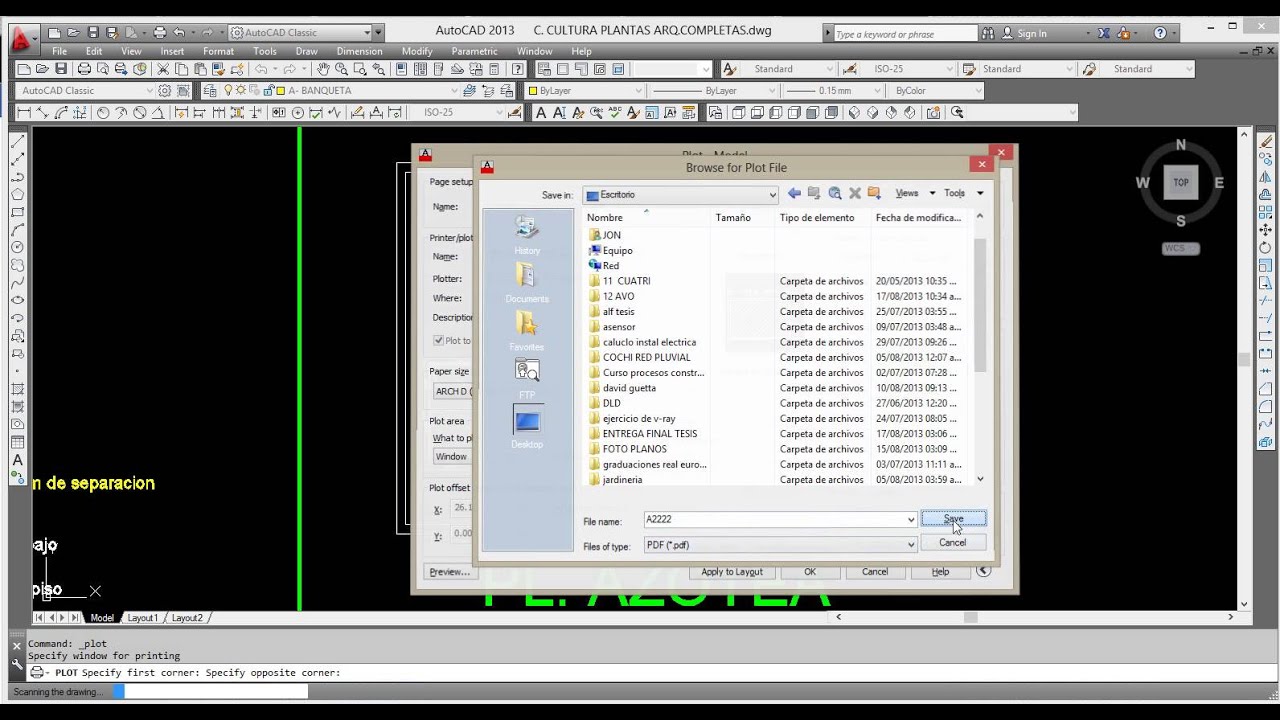Click the Preview button in Plot dialog
The width and height of the screenshot is (1280, 720).
click(449, 572)
